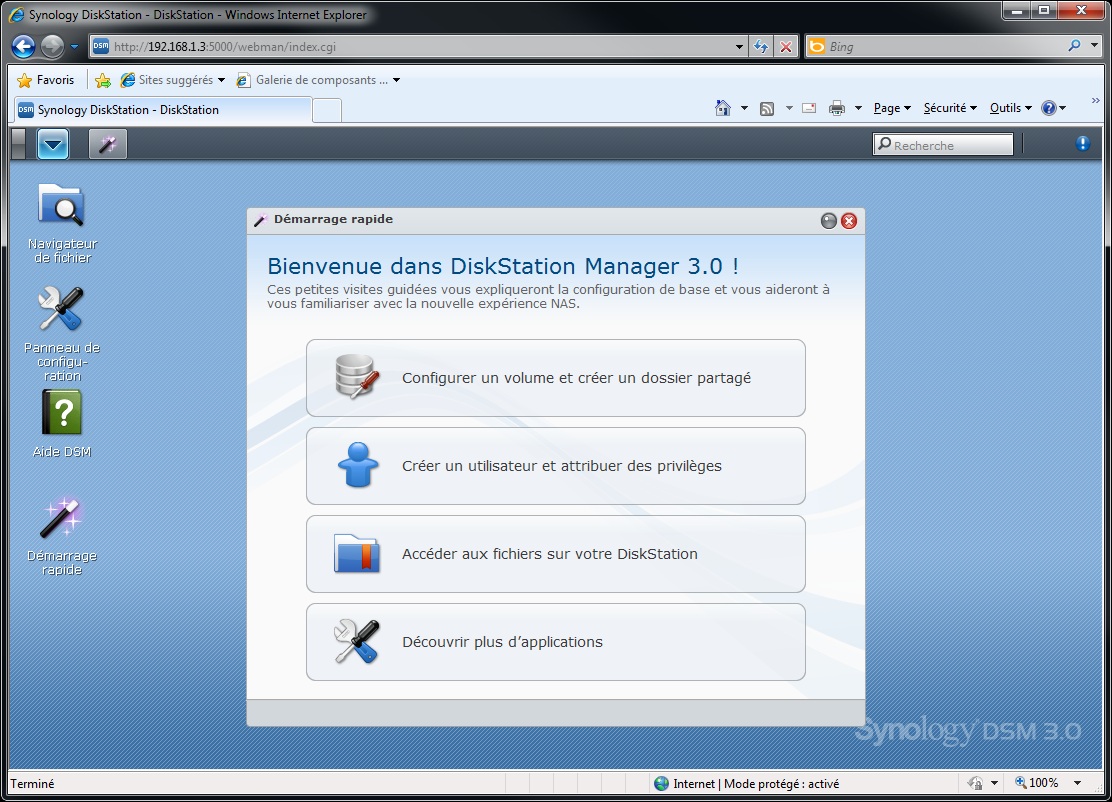Refresh the page with the refresh icon
The width and height of the screenshot is (1112, 802).
pos(761,47)
